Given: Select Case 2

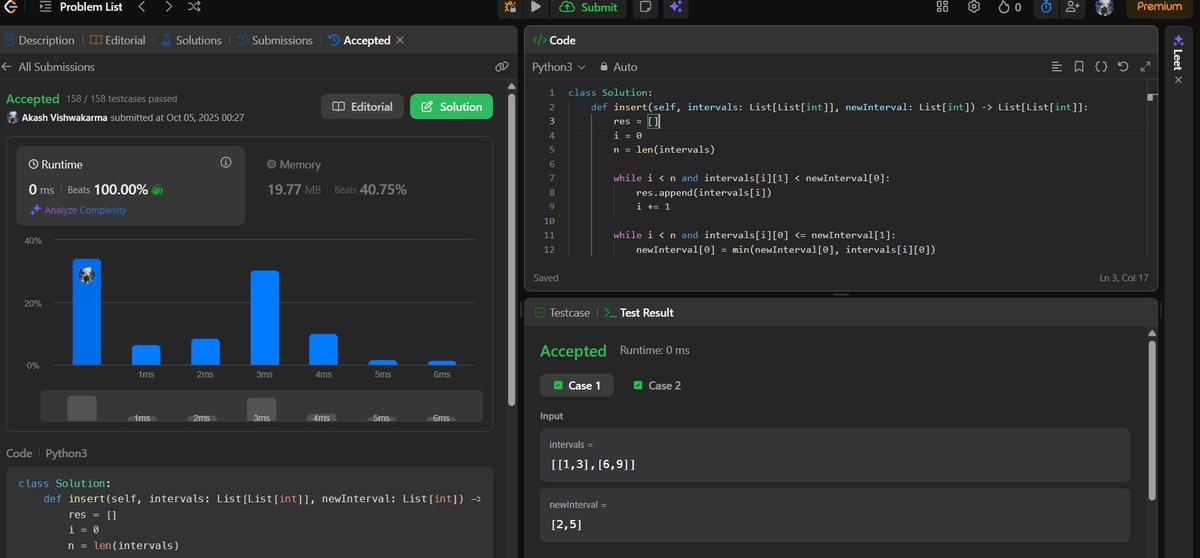Looking at the screenshot, I should (x=657, y=385).
